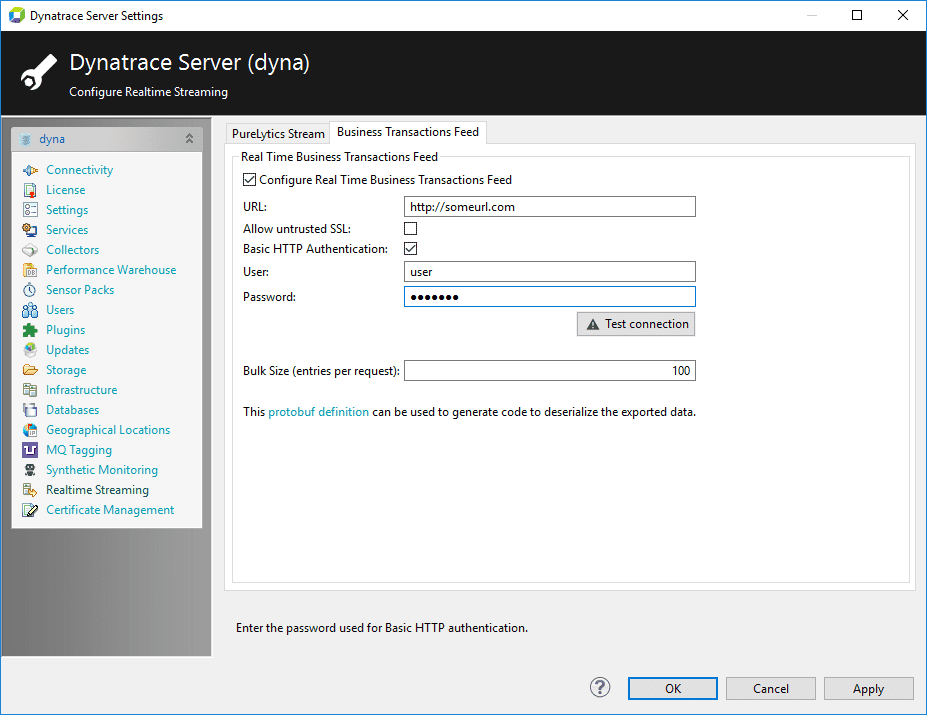Click the Users people icon
This screenshot has height=715, width=927.
coord(30,310)
